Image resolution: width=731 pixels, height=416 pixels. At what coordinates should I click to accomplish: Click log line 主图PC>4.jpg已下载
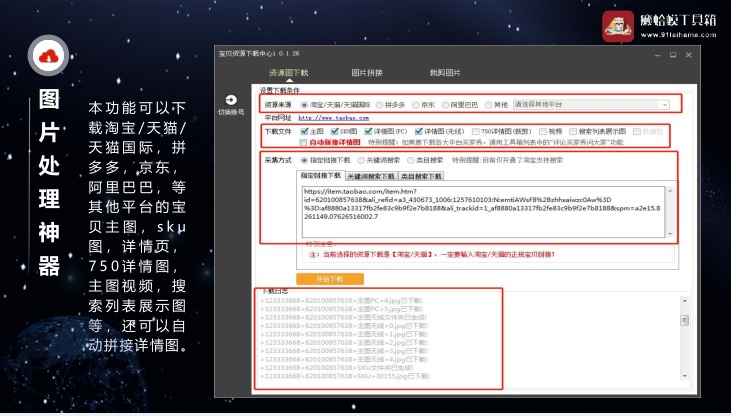341,301
